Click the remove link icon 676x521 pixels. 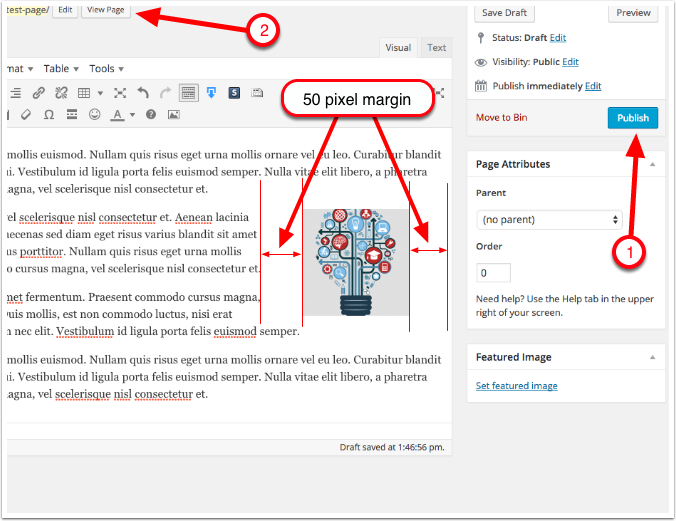pos(61,93)
